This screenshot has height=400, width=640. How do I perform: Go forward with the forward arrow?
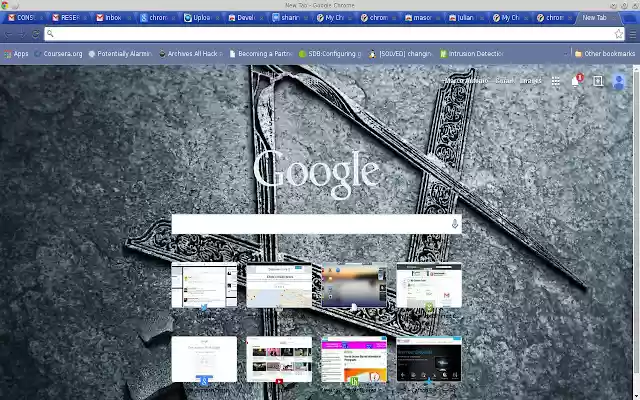coord(22,34)
